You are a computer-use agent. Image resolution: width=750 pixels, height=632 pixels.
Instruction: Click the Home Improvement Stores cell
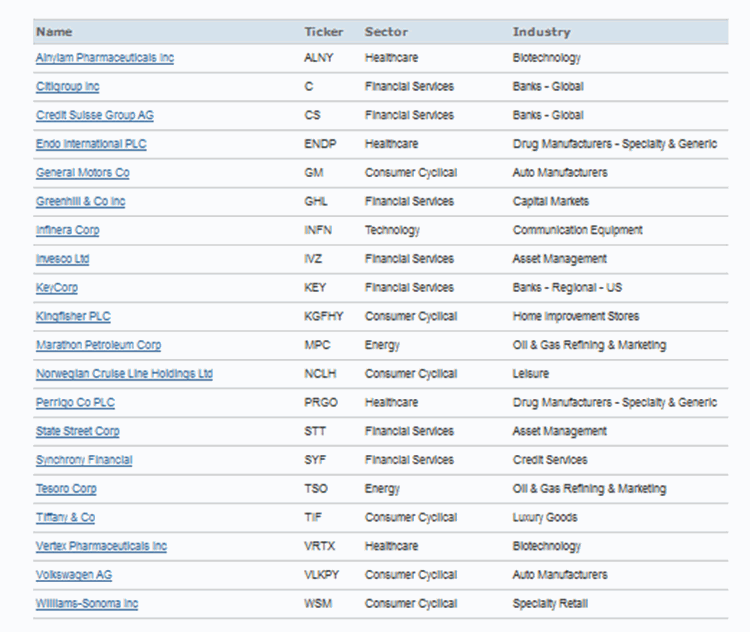[x=576, y=316]
